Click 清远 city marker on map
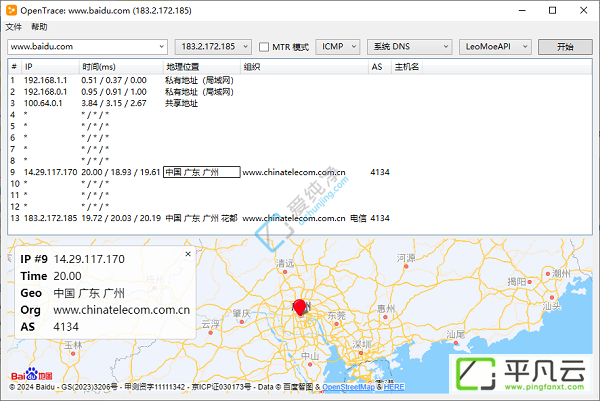Viewport: 600px width, 401px height. pyautogui.click(x=285, y=272)
